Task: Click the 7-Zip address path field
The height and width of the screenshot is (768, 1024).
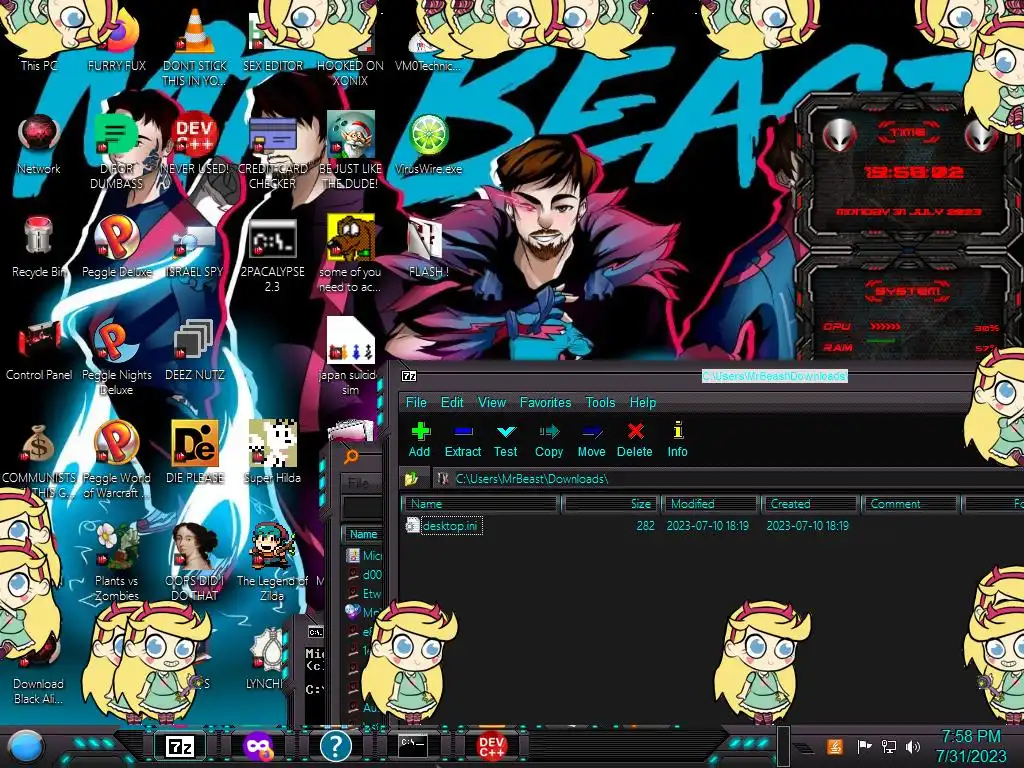Action: 728,479
